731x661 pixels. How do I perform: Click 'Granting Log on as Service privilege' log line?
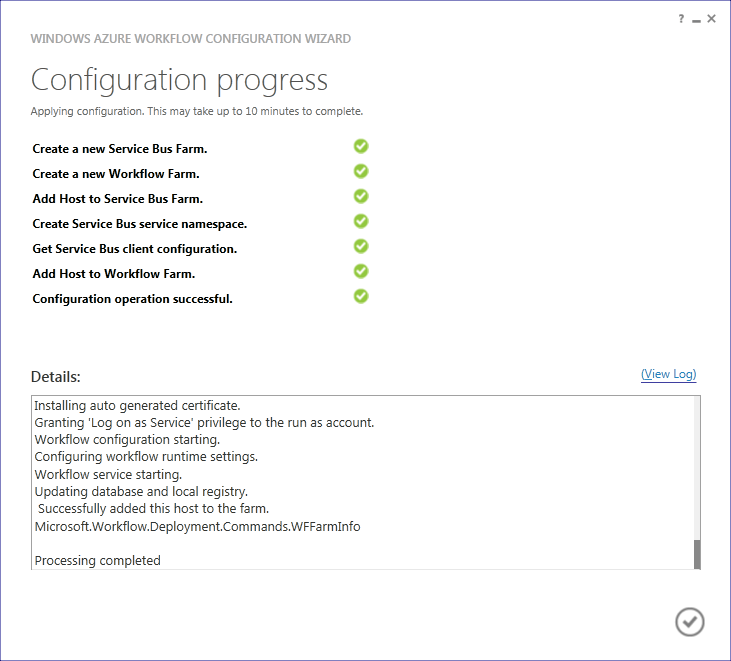click(x=204, y=423)
